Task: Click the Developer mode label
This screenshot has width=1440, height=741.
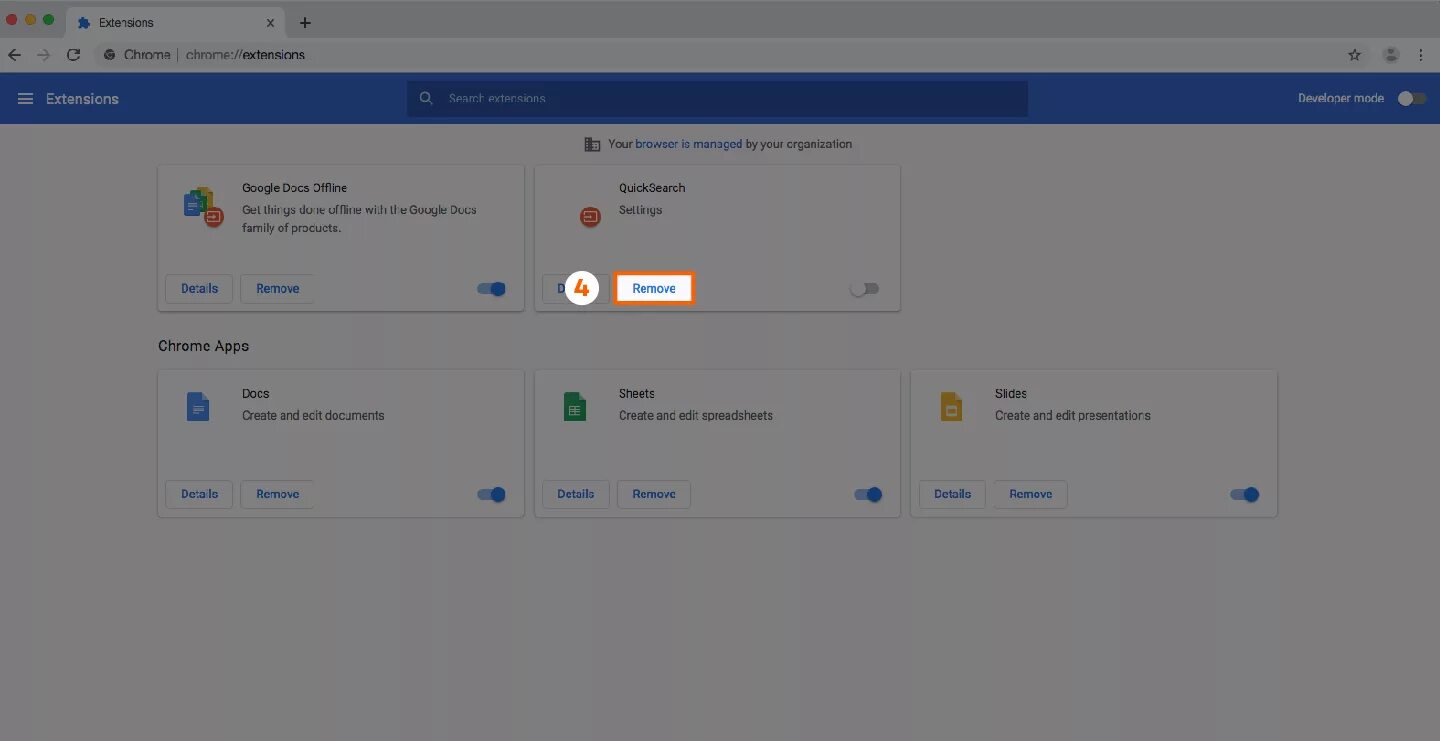Action: point(1341,98)
